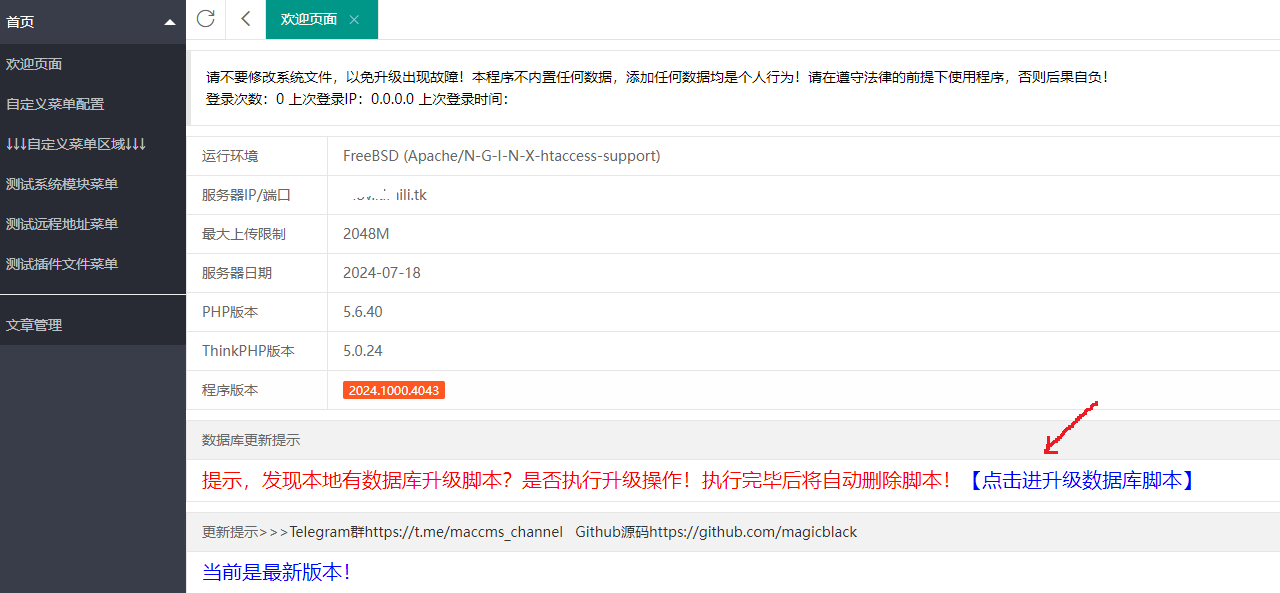Click the version badge 2024.1000.4043
1280x593 pixels.
point(393,390)
